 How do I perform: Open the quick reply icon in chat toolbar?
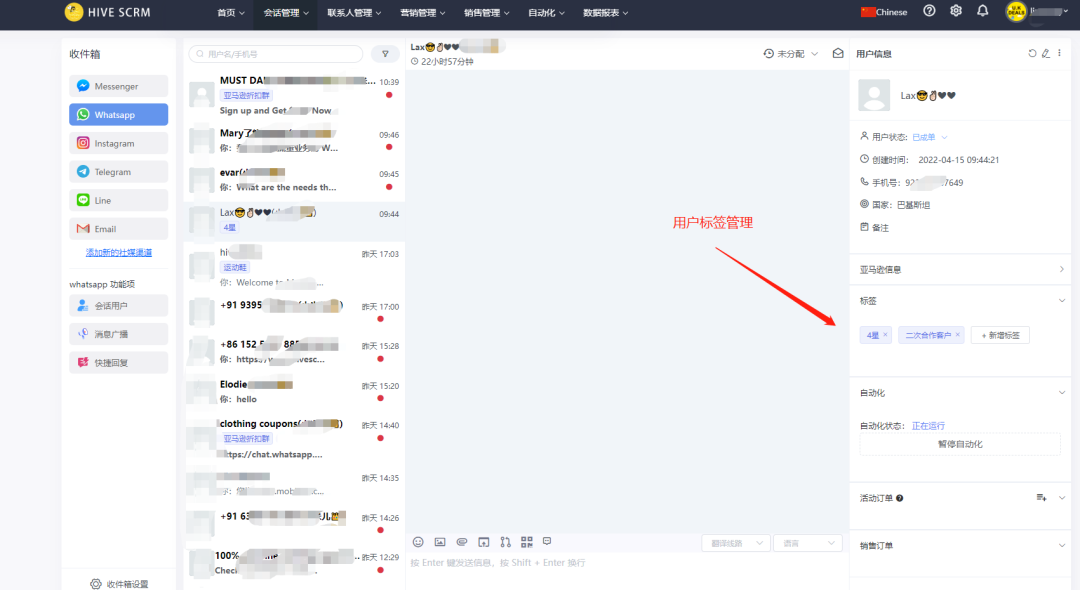pyautogui.click(x=547, y=541)
